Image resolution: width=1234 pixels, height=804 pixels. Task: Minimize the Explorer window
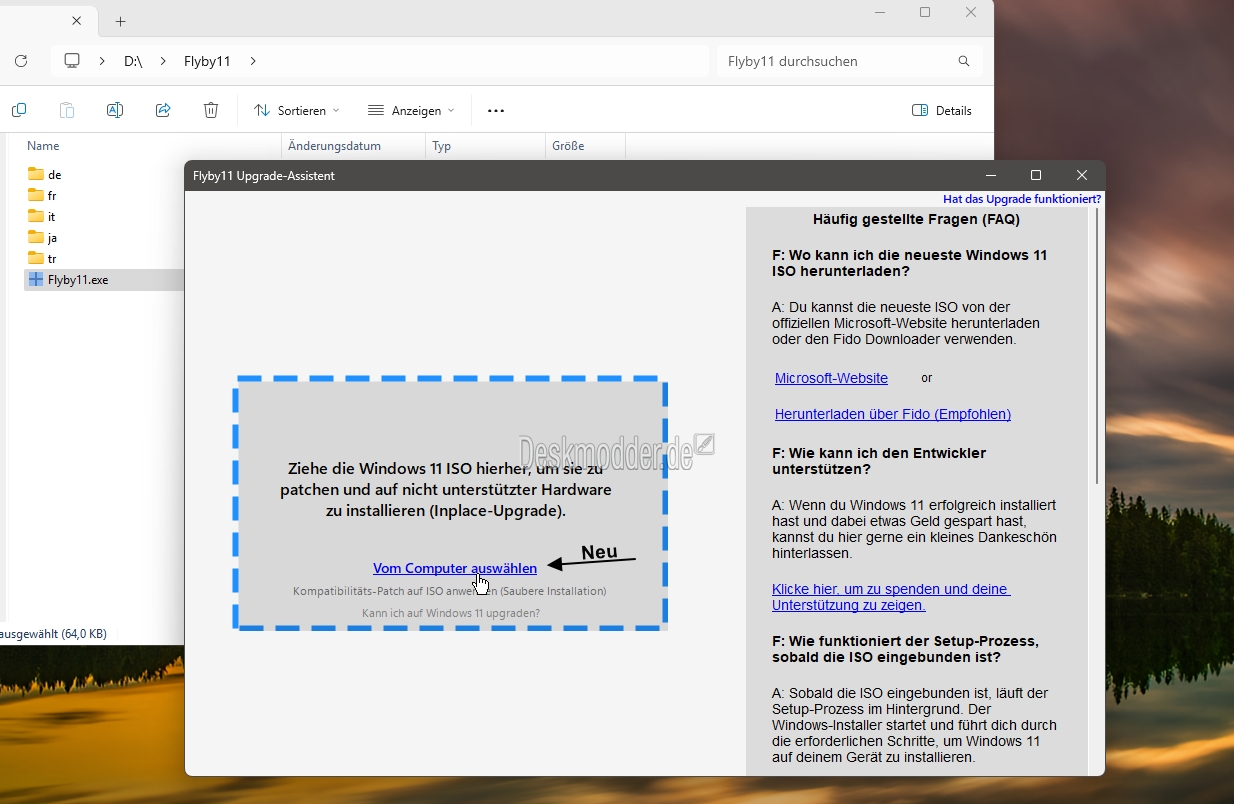(x=879, y=12)
